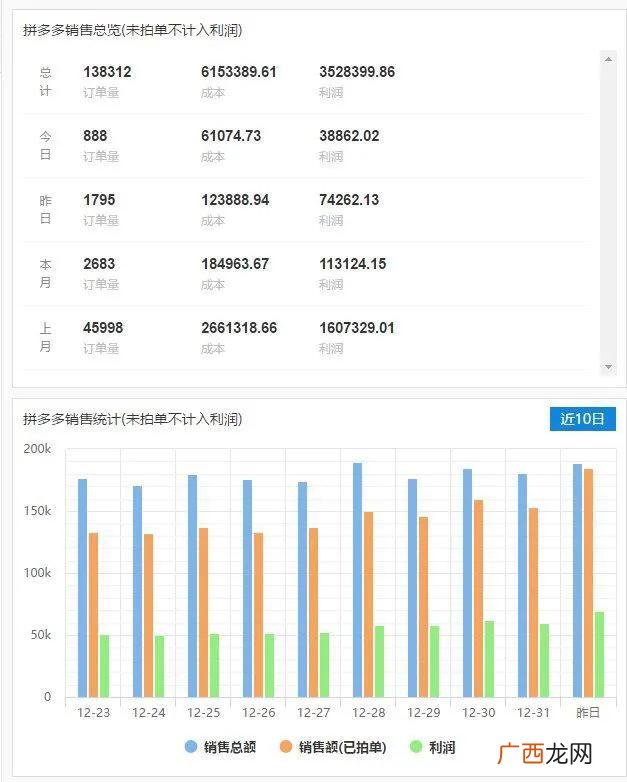This screenshot has width=627, height=782.
Task: Click this month's profit 113124.15
Action: [x=353, y=264]
